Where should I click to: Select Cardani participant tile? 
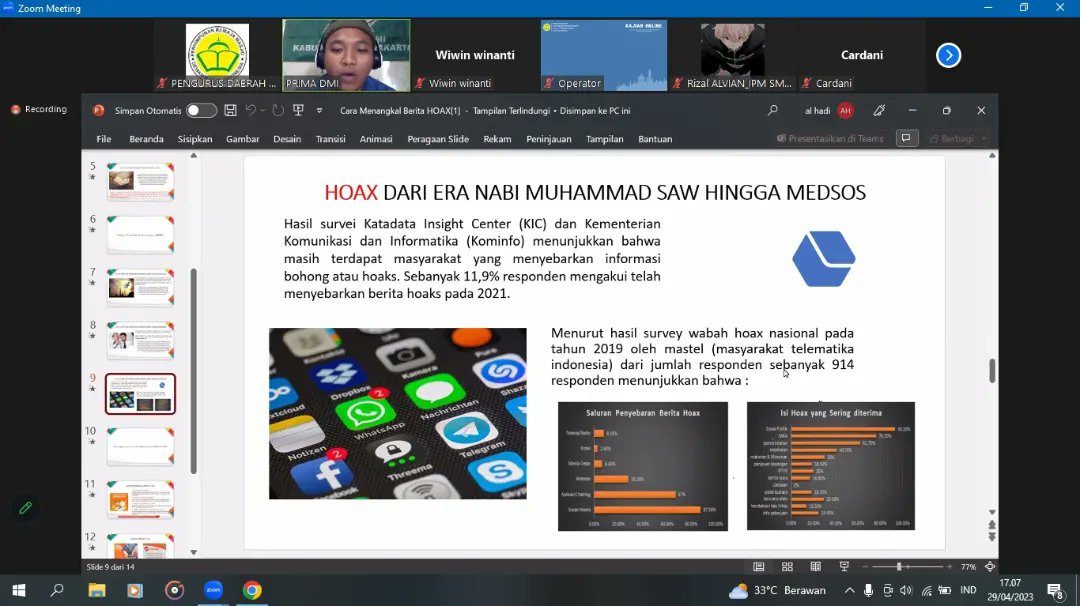point(862,55)
